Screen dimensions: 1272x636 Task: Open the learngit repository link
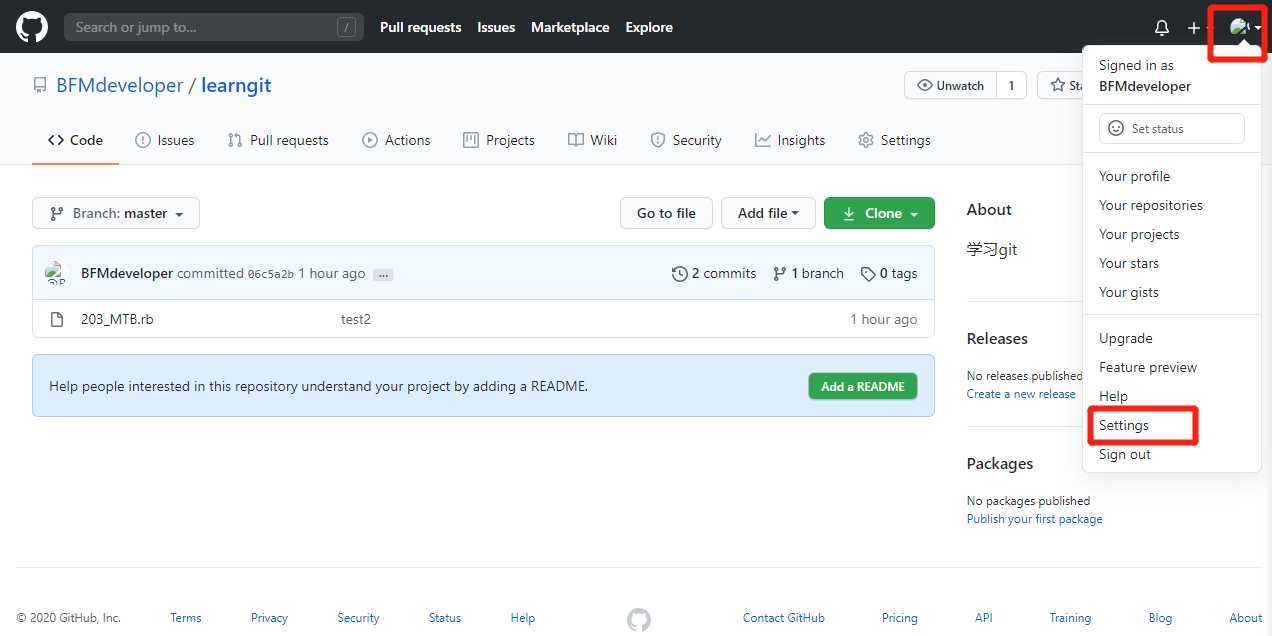[236, 85]
